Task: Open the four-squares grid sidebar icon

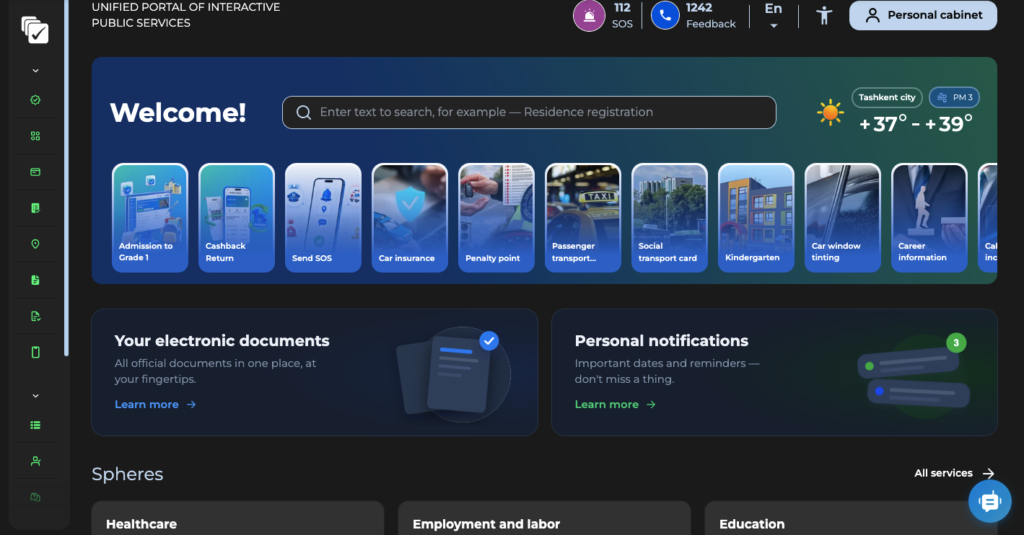Action: tap(35, 136)
